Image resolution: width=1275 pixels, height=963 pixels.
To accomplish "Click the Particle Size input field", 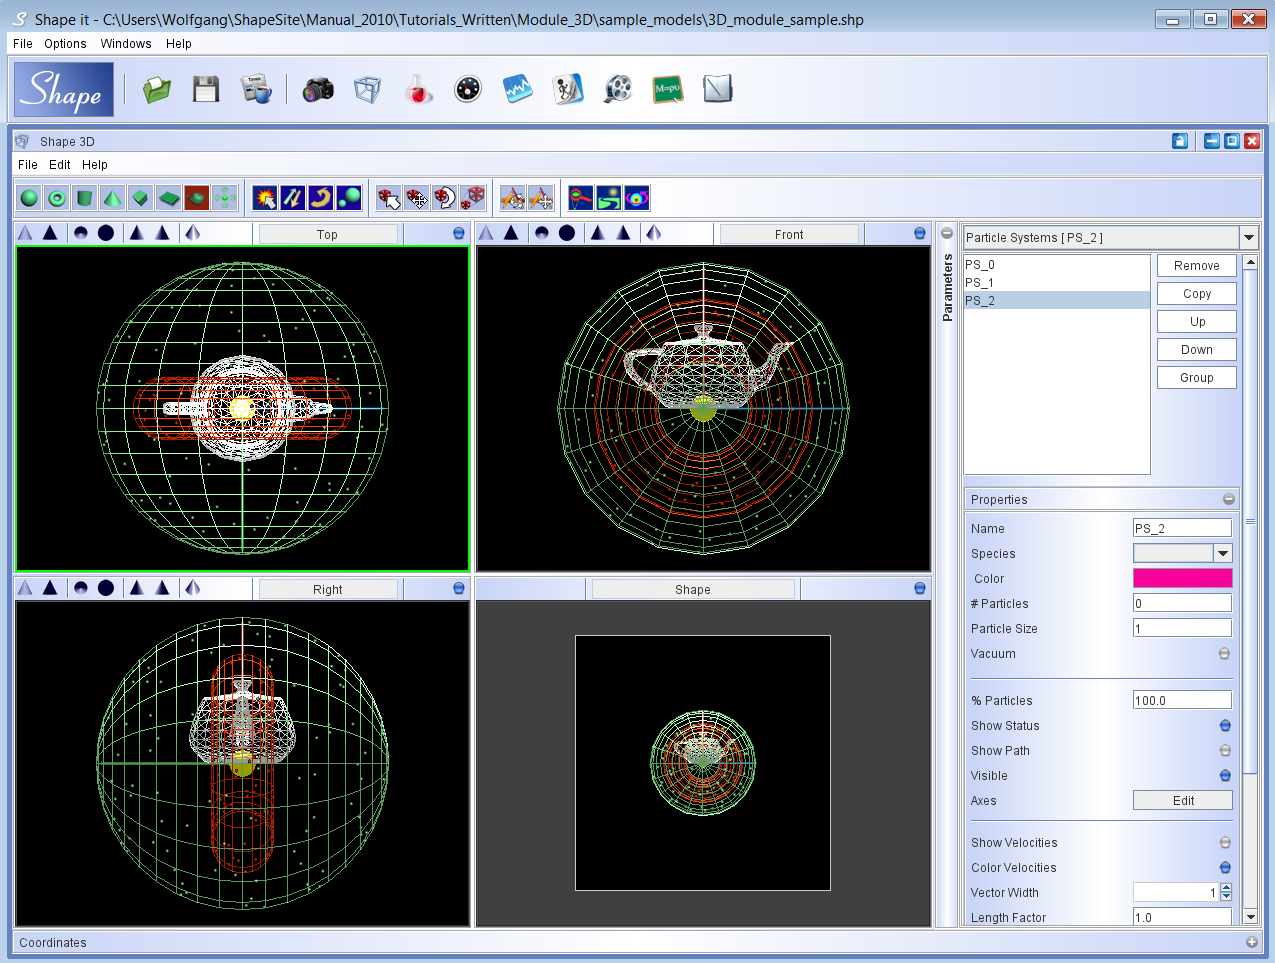I will pos(1183,629).
